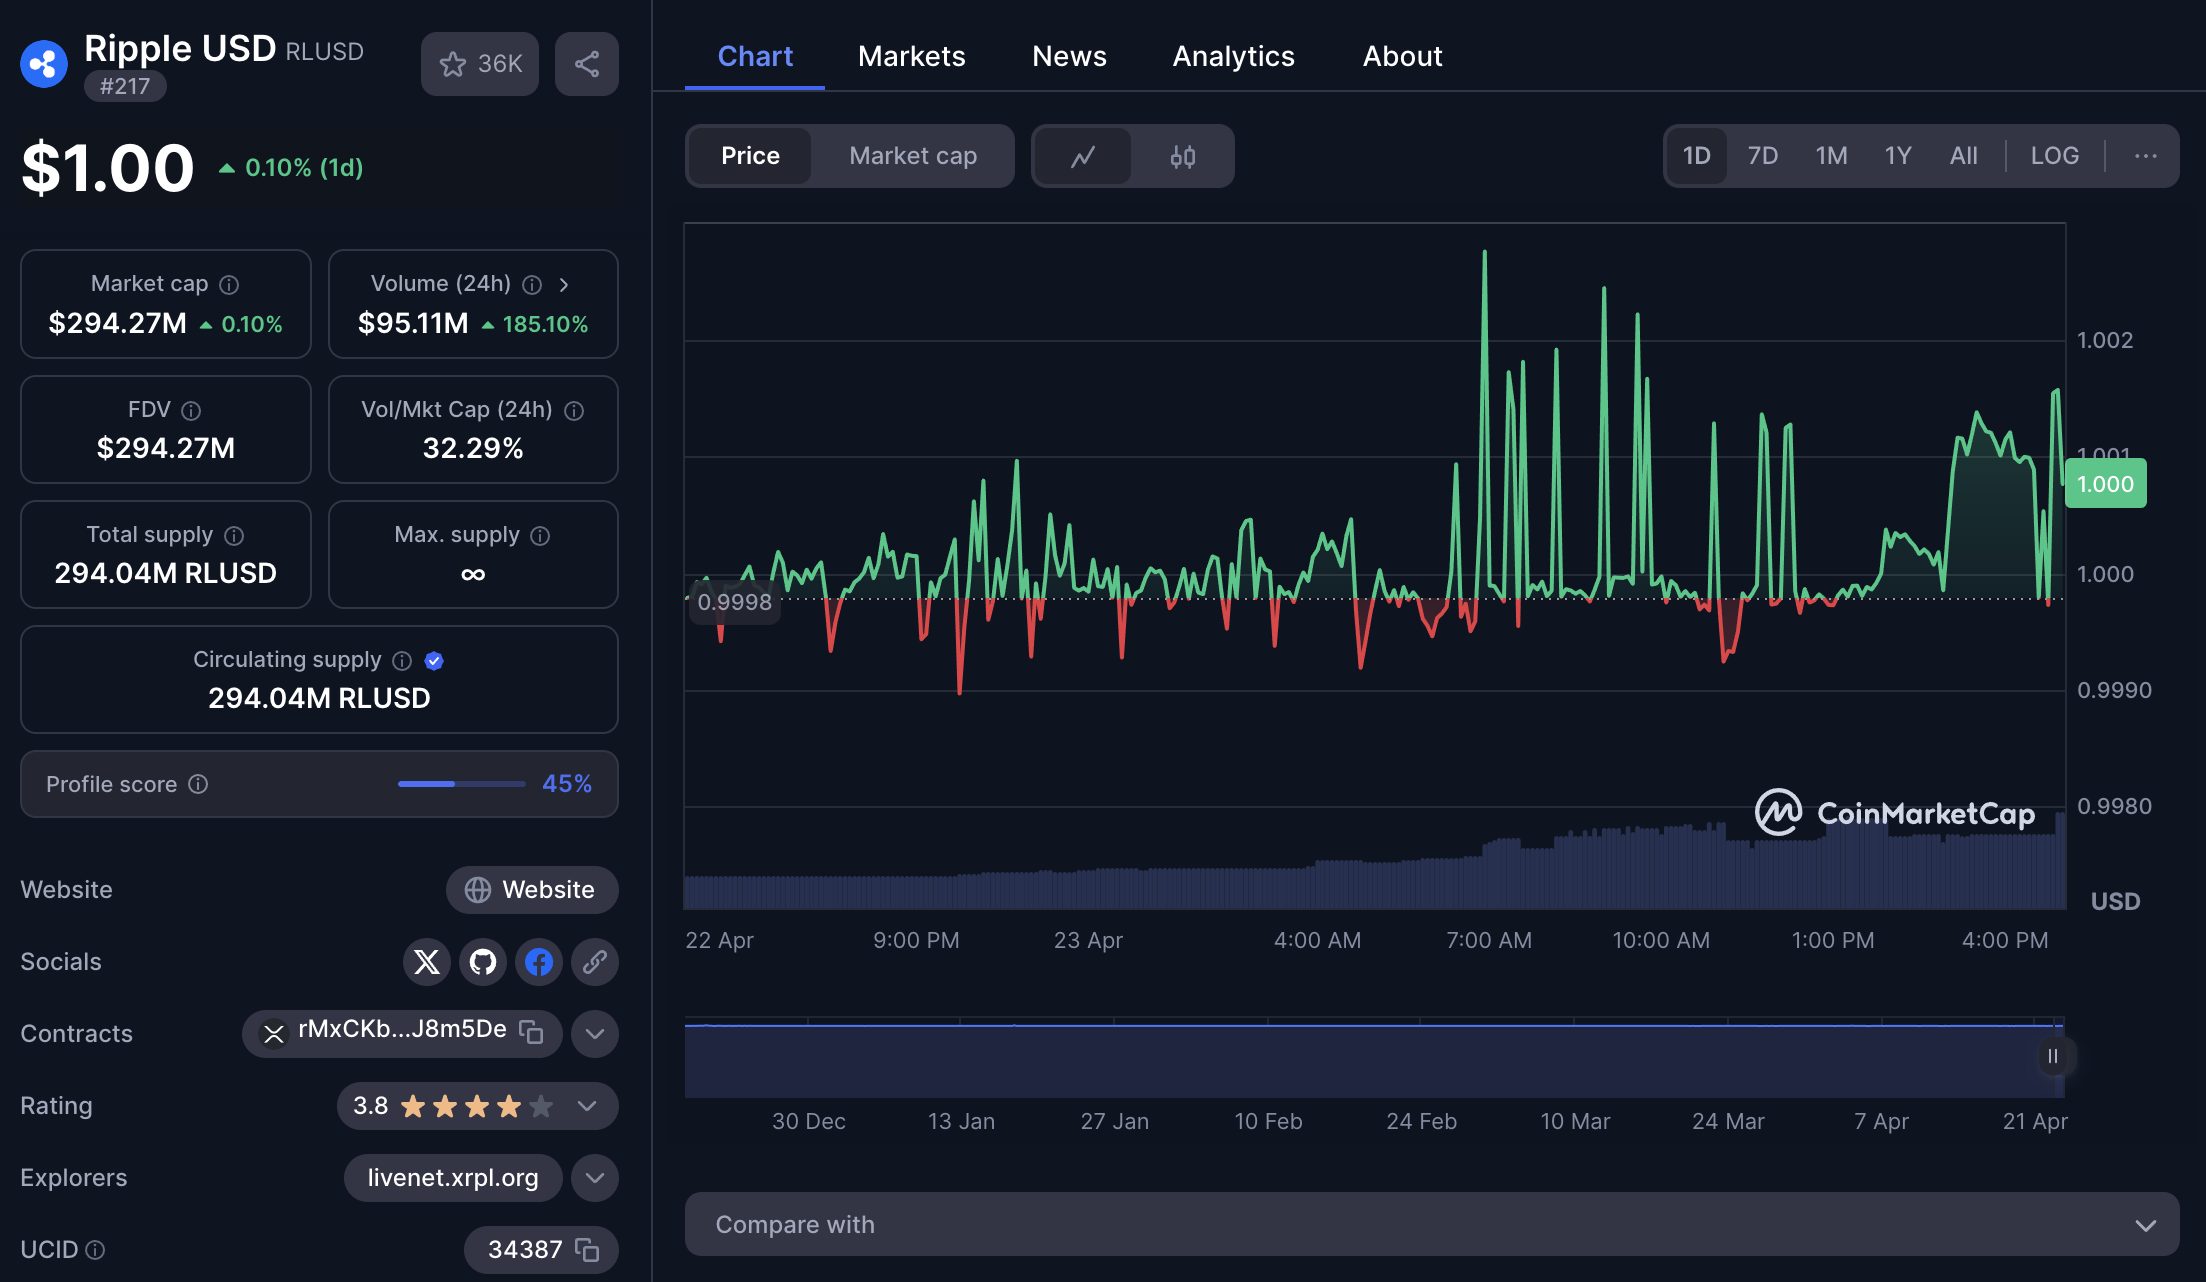The height and width of the screenshot is (1282, 2206).
Task: Add RLUSD to watchlist via star button
Action: click(x=480, y=64)
